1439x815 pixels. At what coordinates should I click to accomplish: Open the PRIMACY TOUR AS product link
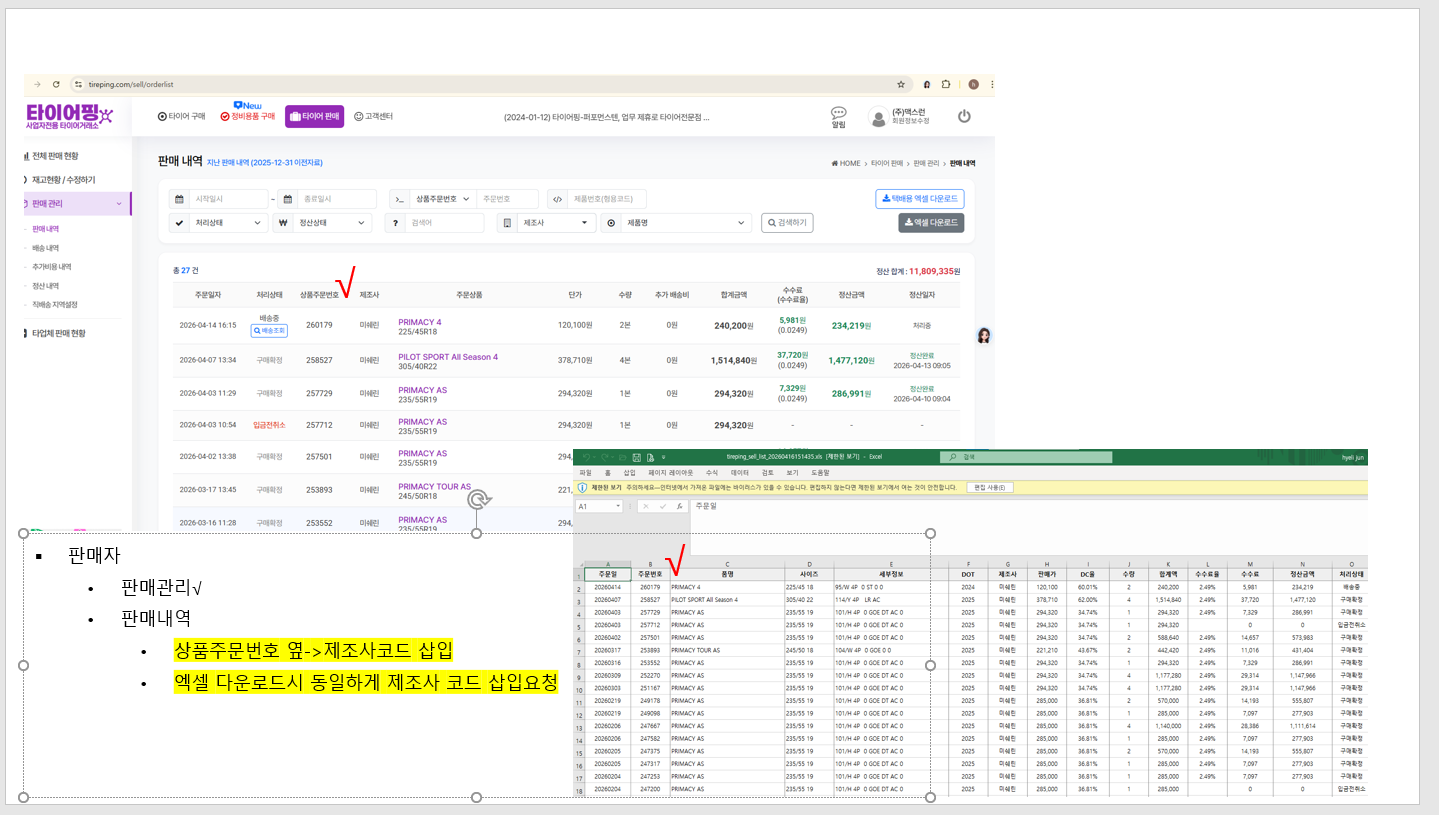(x=434, y=486)
